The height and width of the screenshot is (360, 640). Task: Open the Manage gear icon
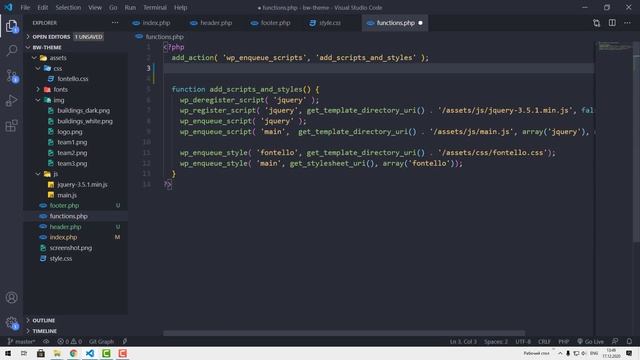12,323
